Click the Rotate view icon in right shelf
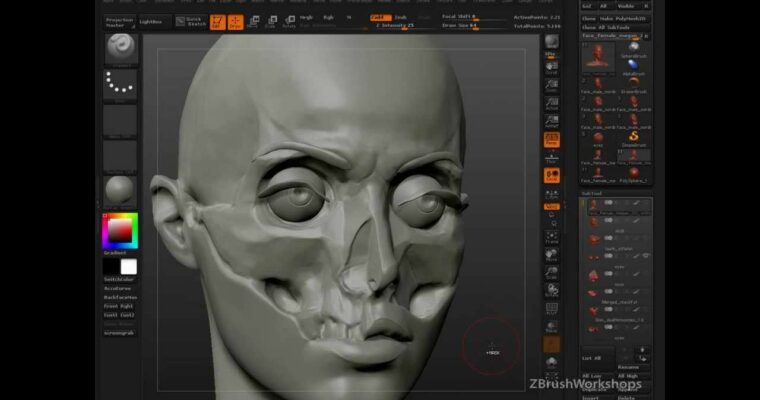This screenshot has height=400, width=760. pos(552,290)
